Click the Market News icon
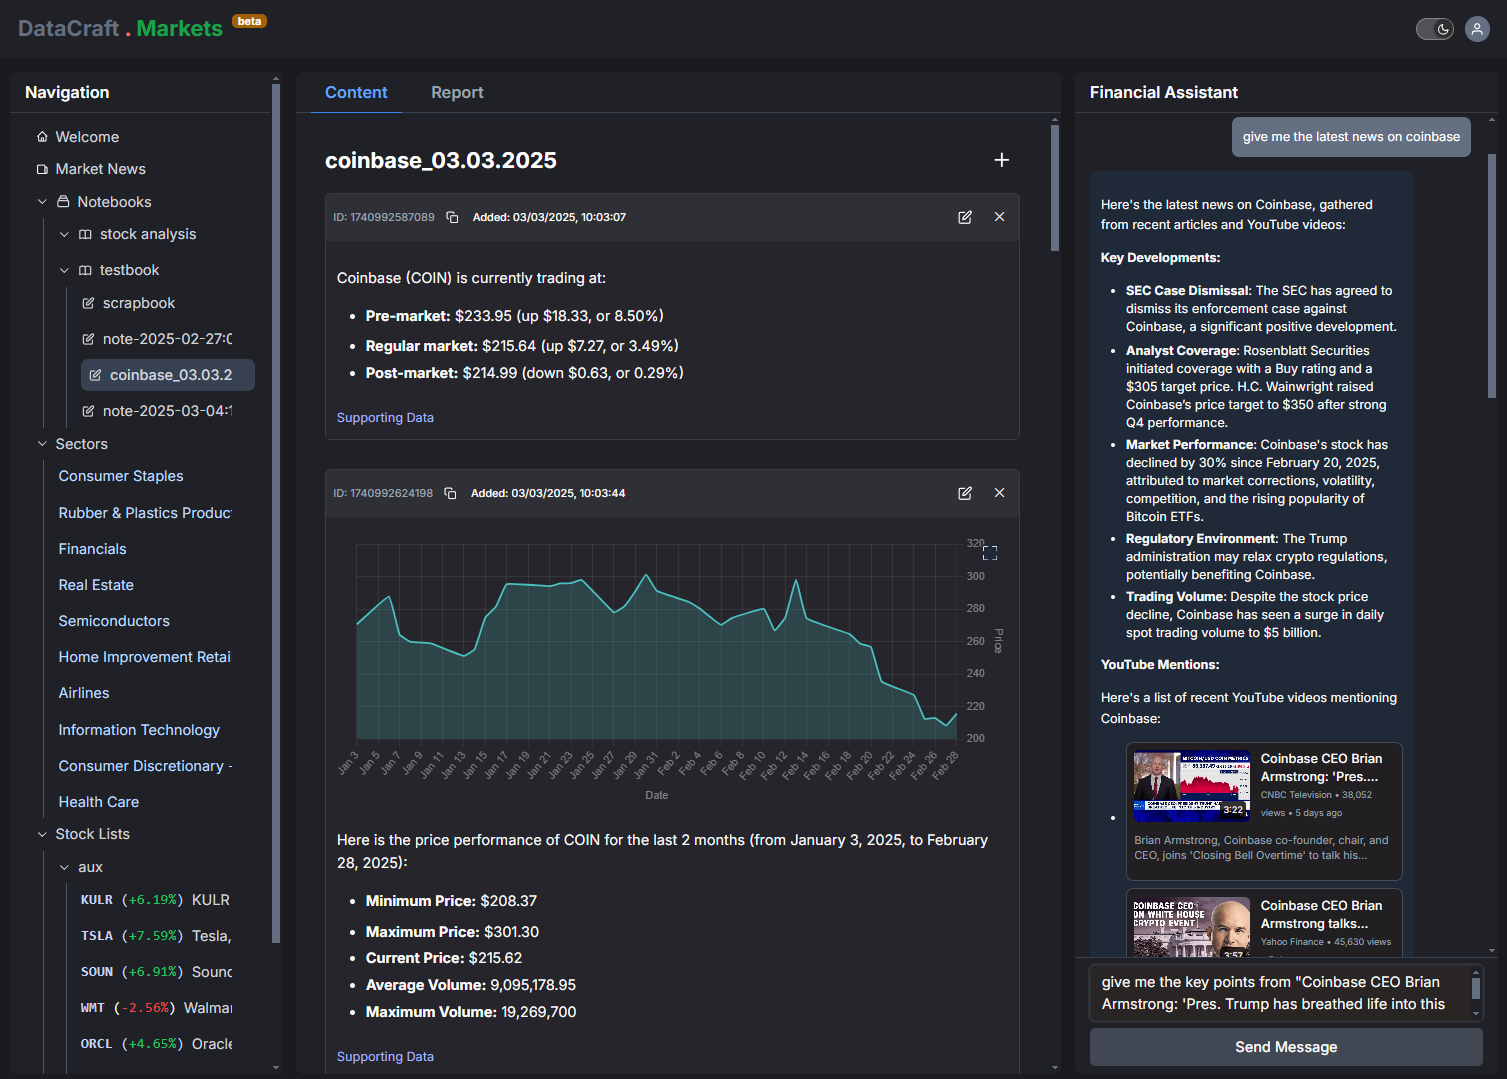Image resolution: width=1507 pixels, height=1079 pixels. [42, 169]
